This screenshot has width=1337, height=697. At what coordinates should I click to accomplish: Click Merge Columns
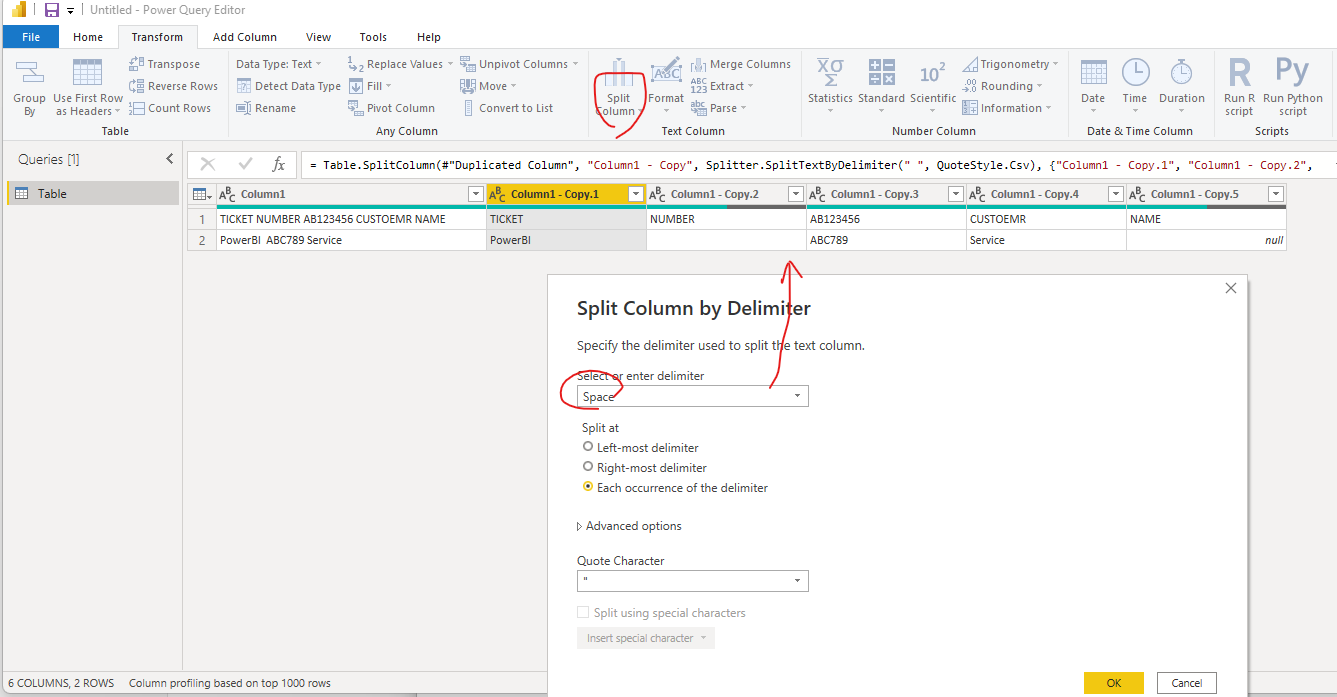[x=741, y=64]
